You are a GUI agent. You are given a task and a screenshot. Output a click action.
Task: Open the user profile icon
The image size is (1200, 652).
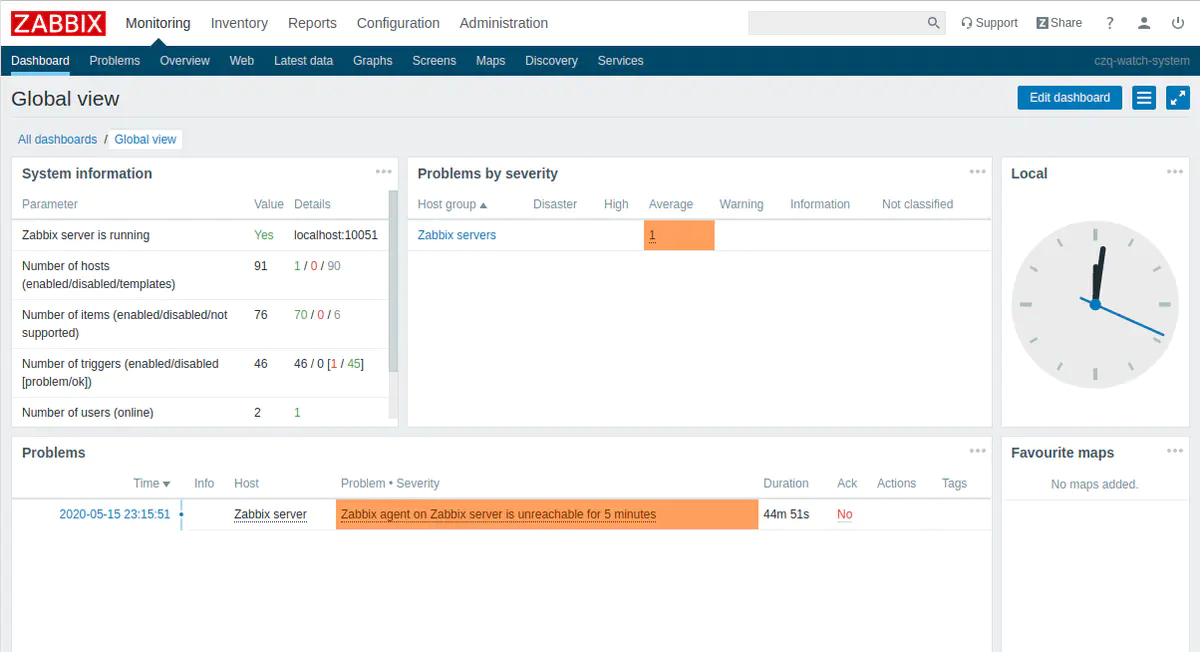click(x=1144, y=23)
